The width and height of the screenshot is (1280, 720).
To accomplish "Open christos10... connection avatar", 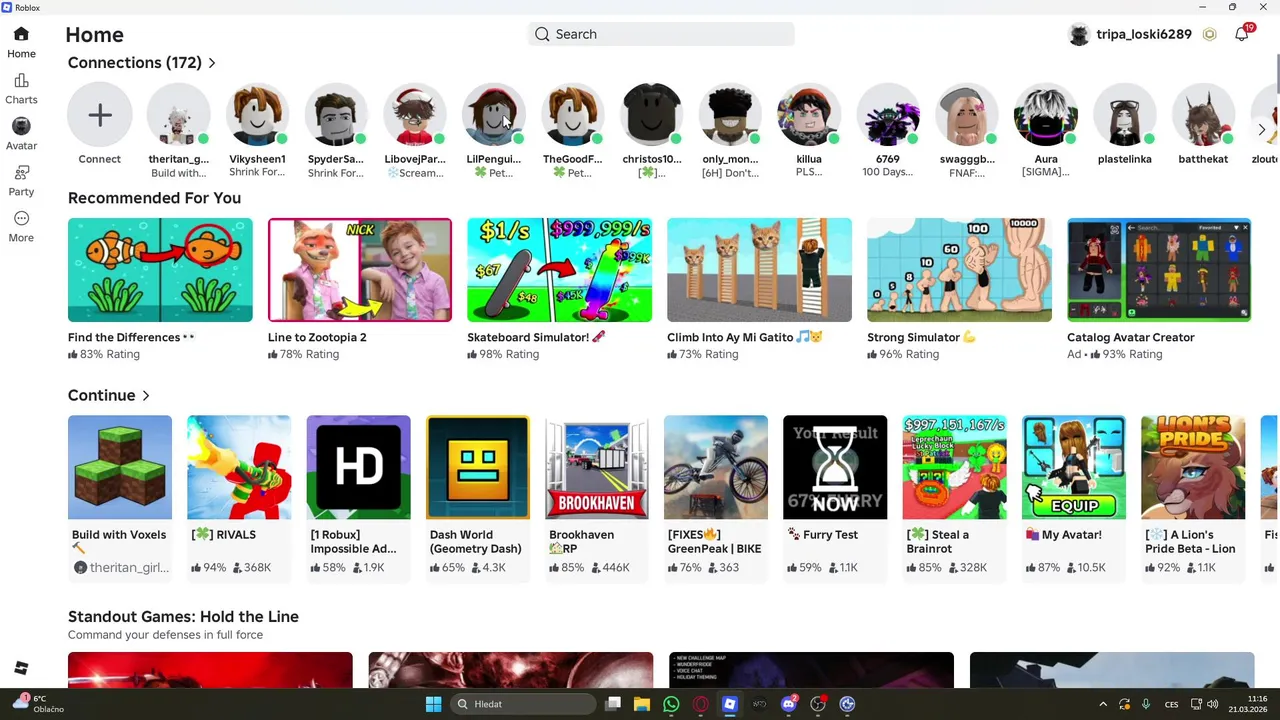I will click(x=652, y=115).
